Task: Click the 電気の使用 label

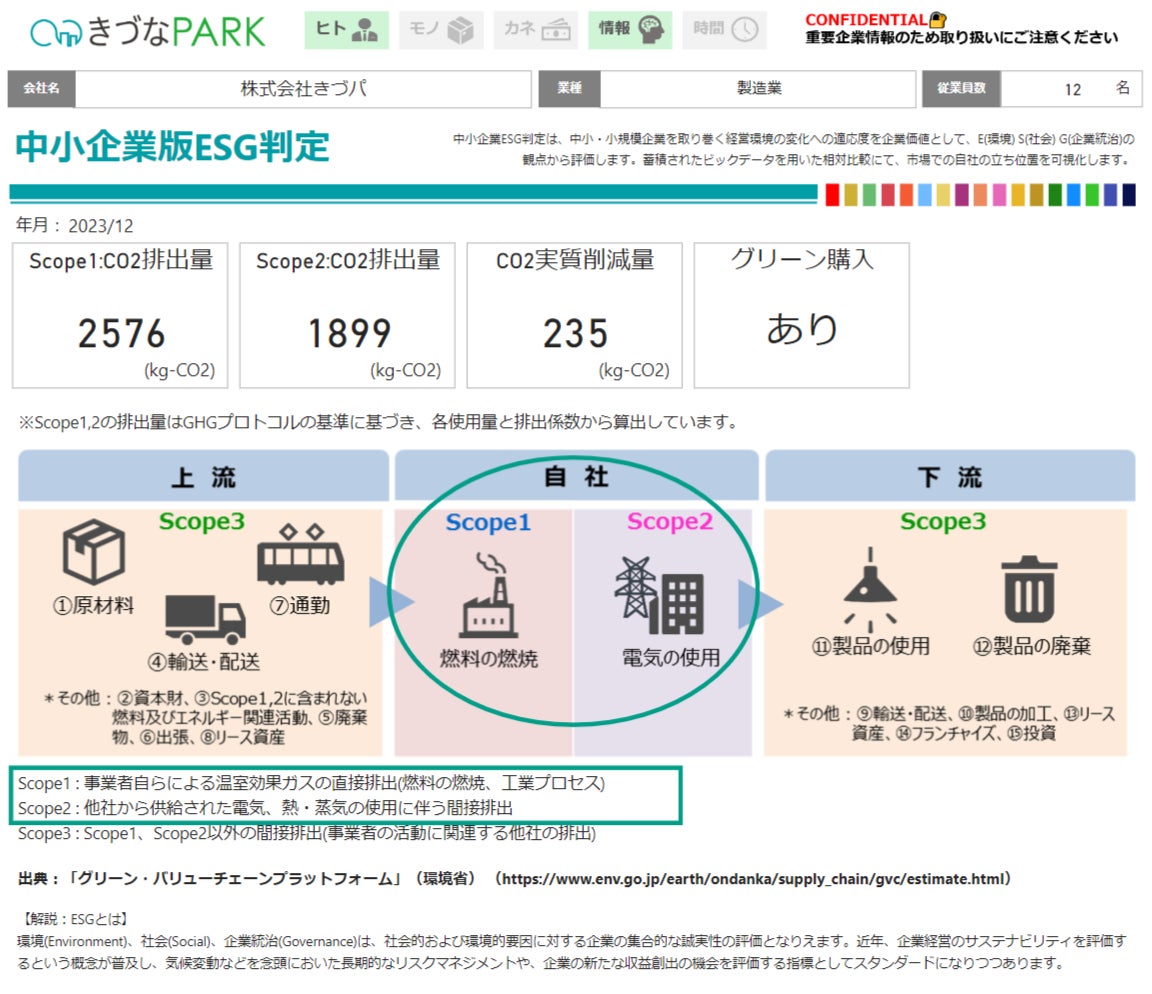Action: pyautogui.click(x=671, y=658)
